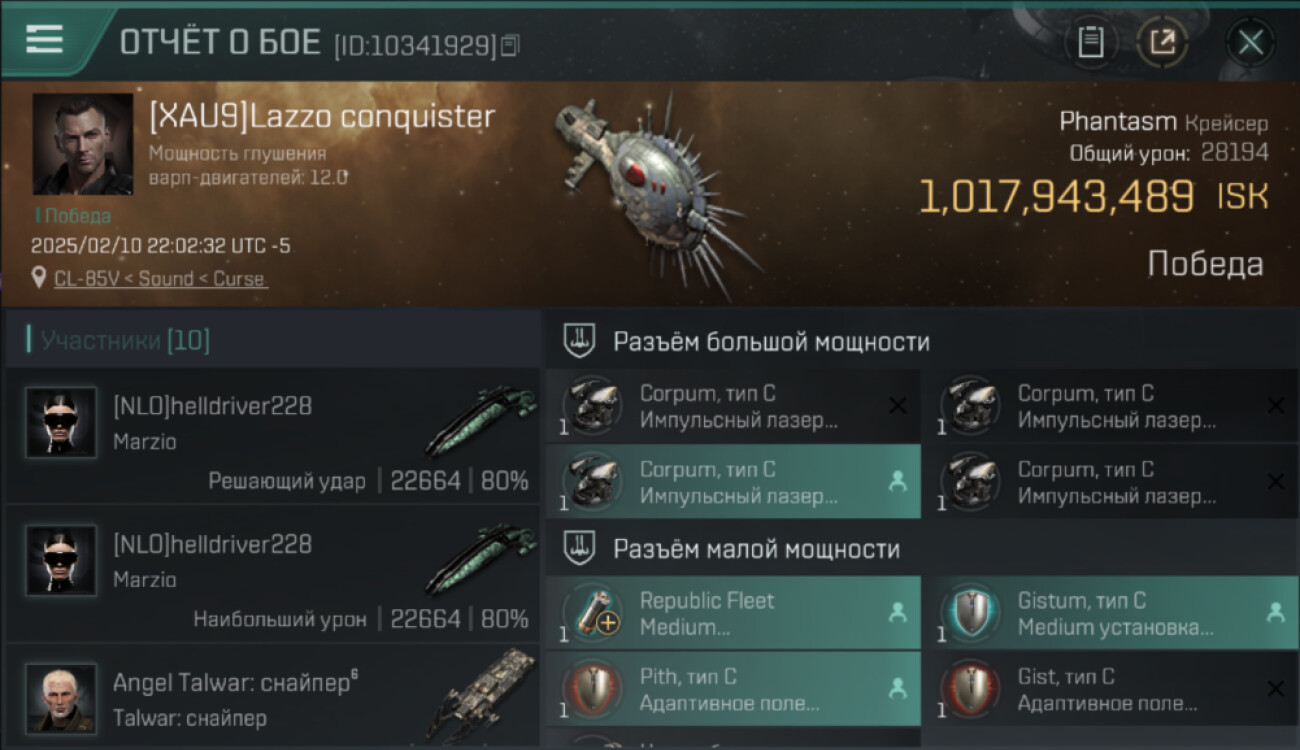
Task: Select the Gistum C-type Medium module
Action: (x=1111, y=613)
